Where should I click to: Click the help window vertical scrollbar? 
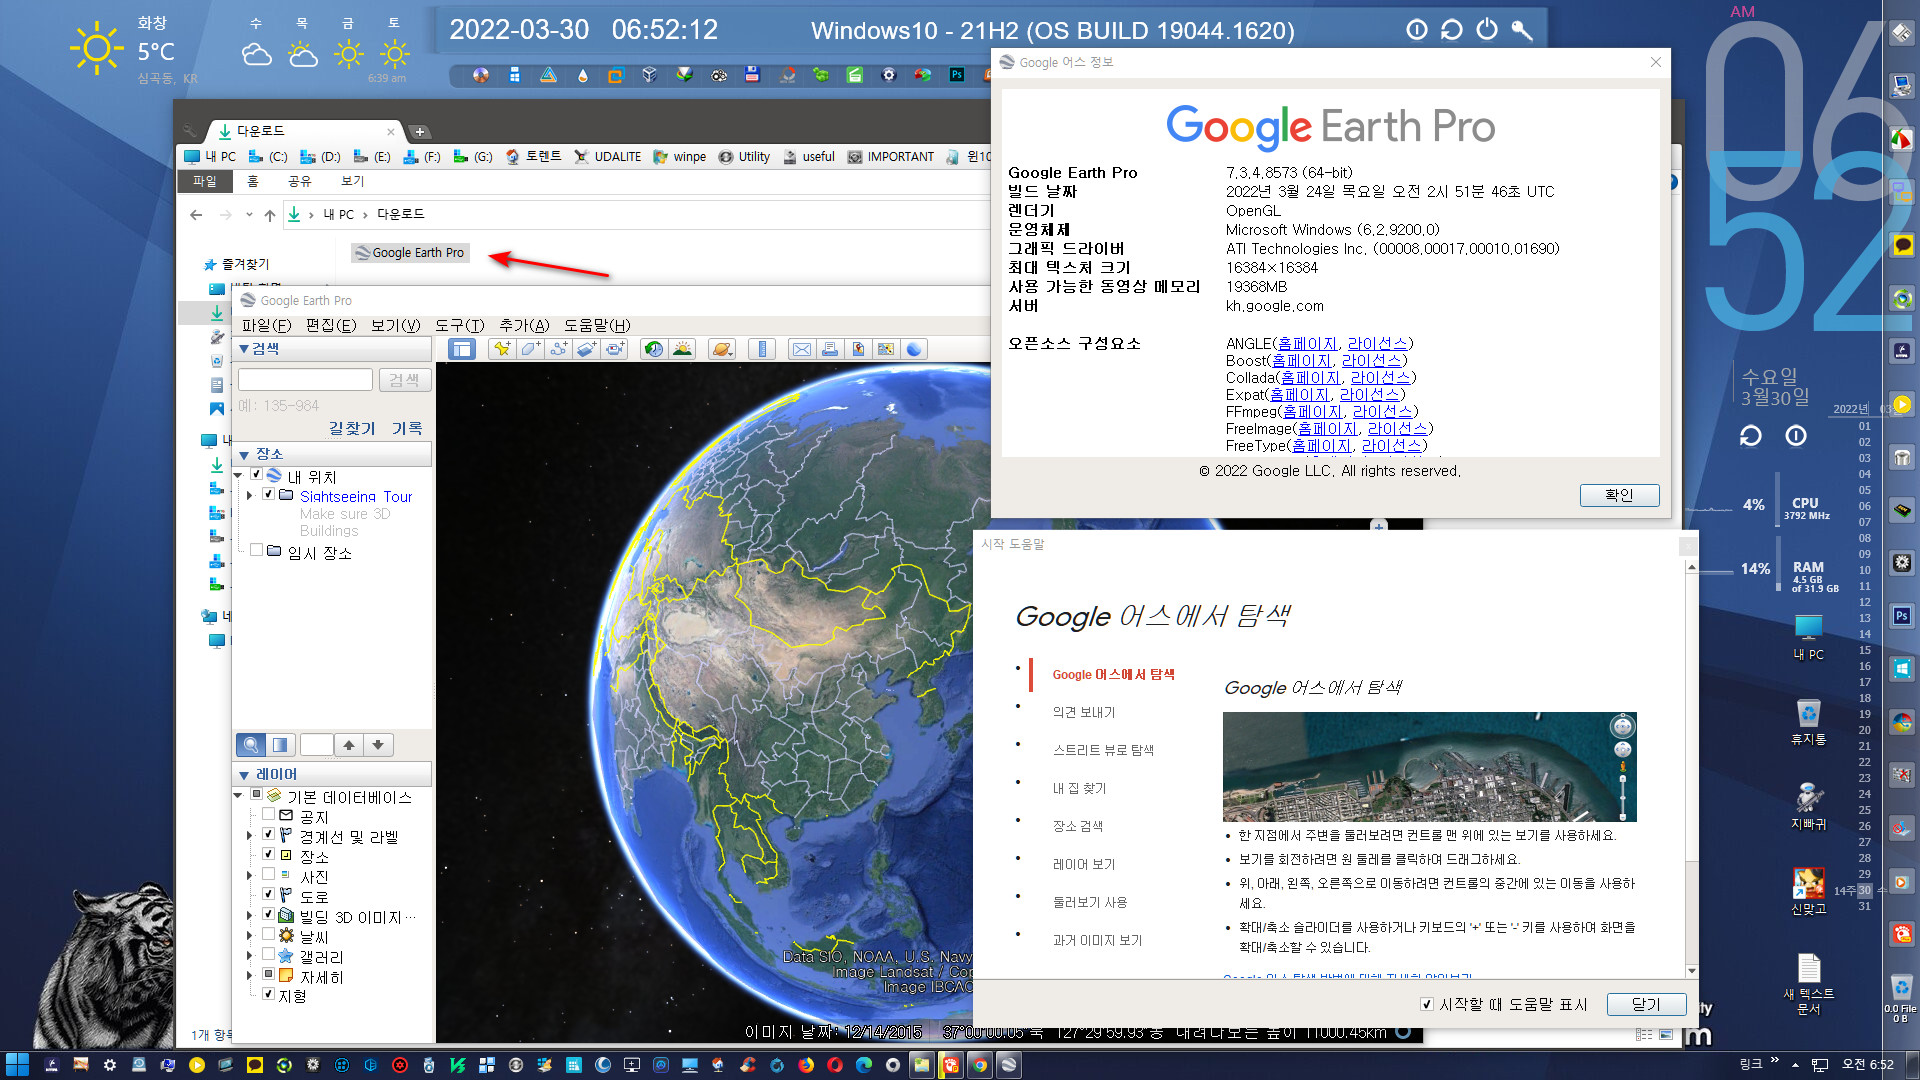tap(1691, 768)
